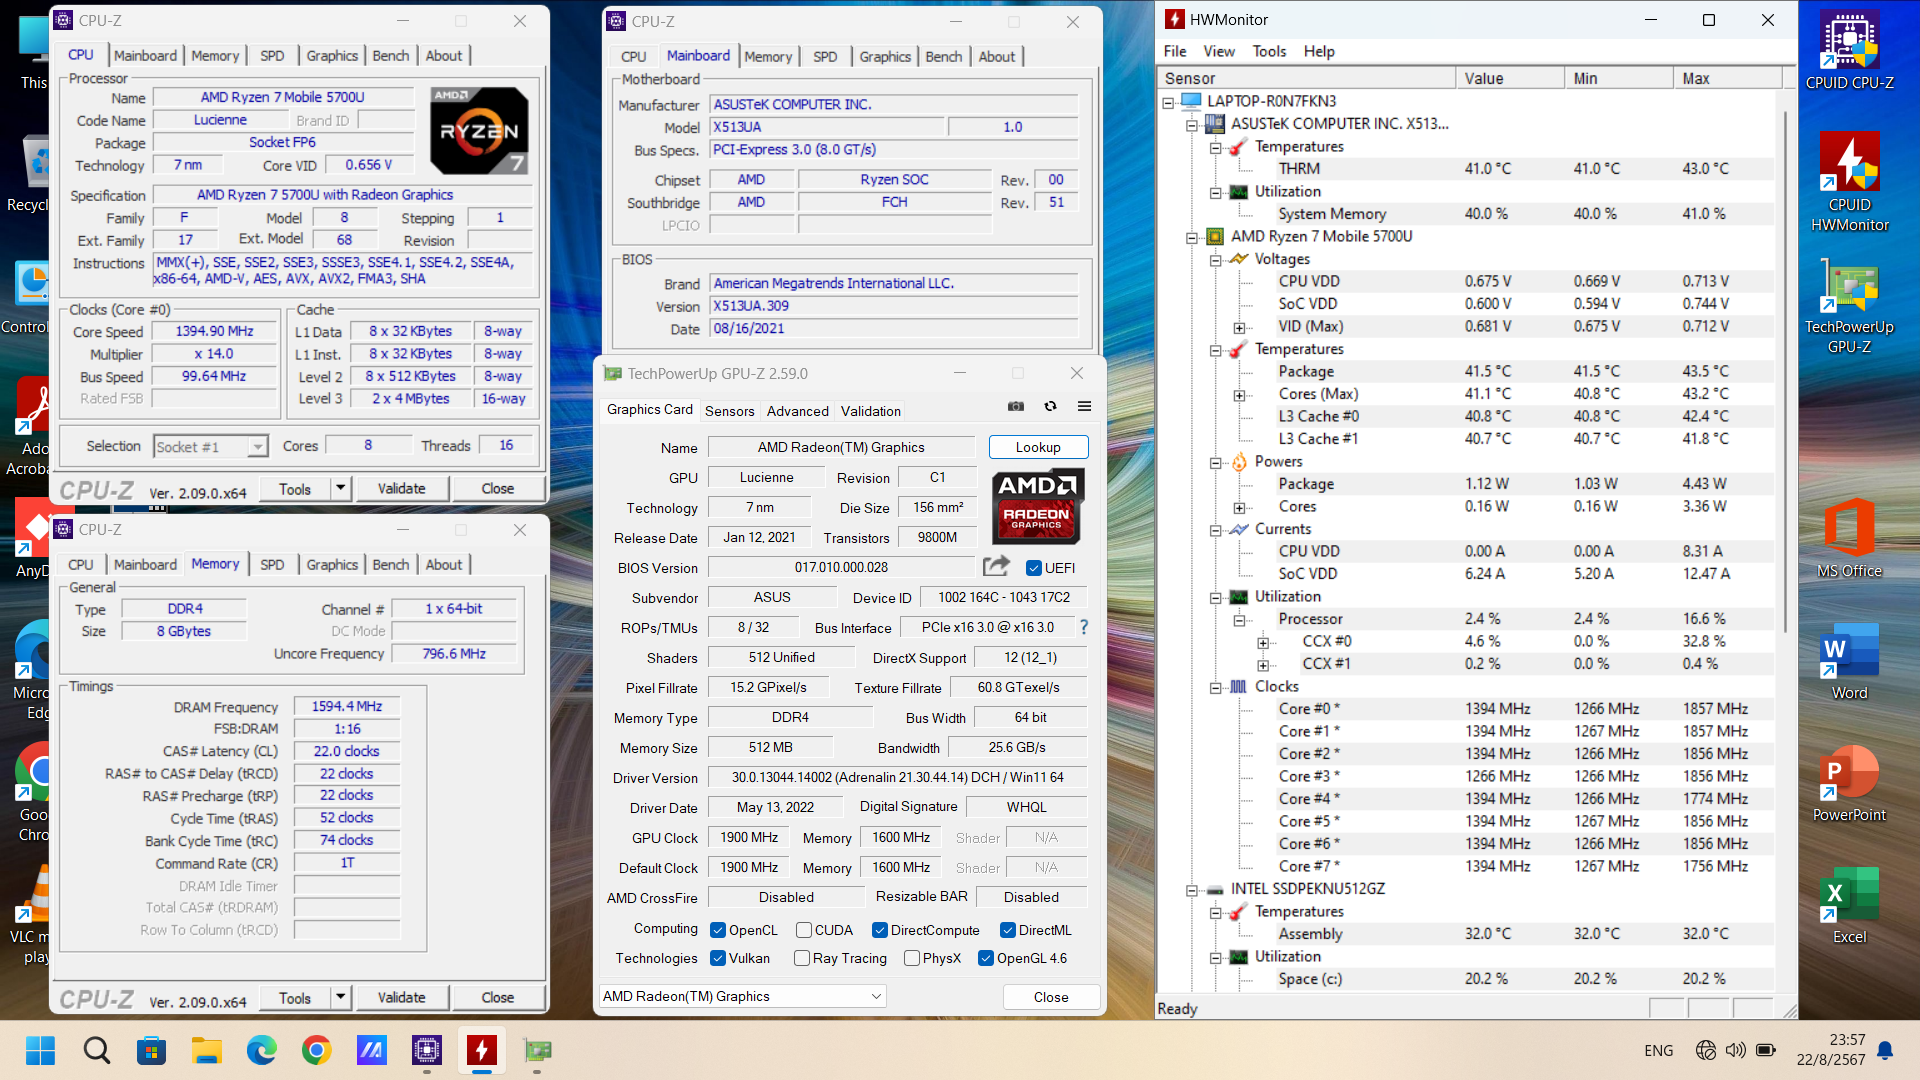Viewport: 1920px width, 1080px height.
Task: Click the GPU-Z taskbar icon
Action: 537,1050
